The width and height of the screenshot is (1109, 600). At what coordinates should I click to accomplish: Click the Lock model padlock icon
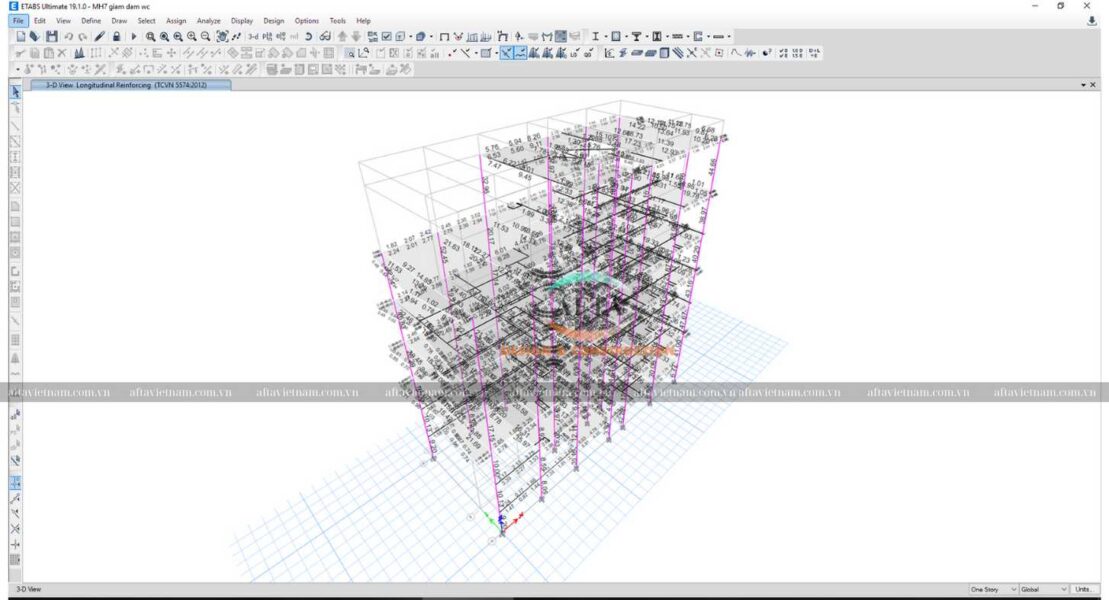coord(116,37)
